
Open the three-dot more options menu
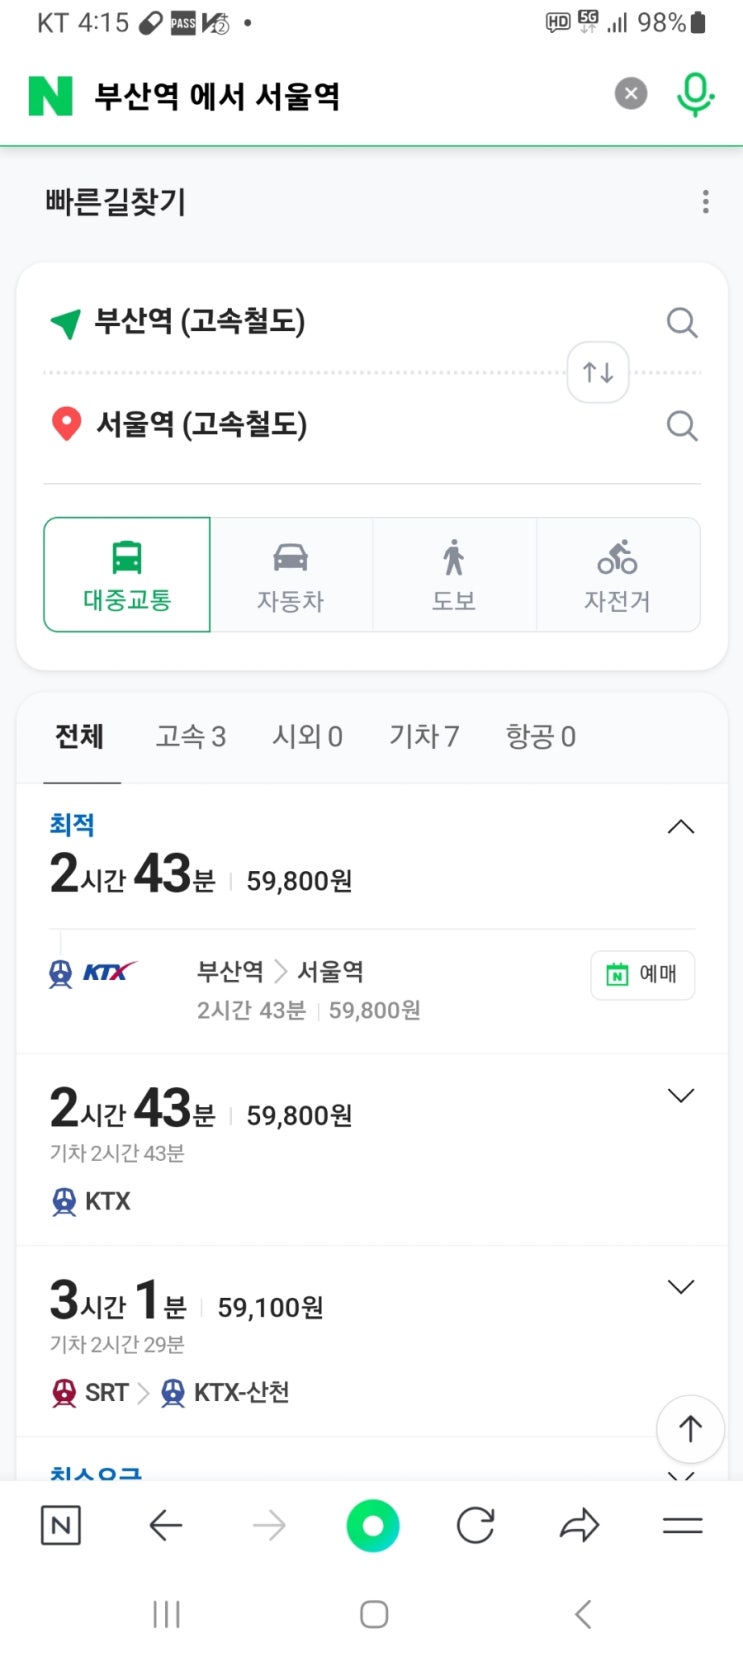[x=706, y=202]
